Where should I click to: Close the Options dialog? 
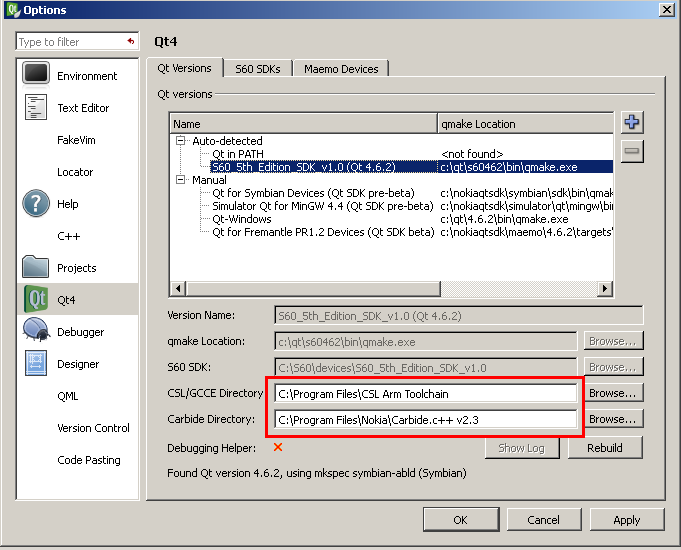click(x=667, y=10)
